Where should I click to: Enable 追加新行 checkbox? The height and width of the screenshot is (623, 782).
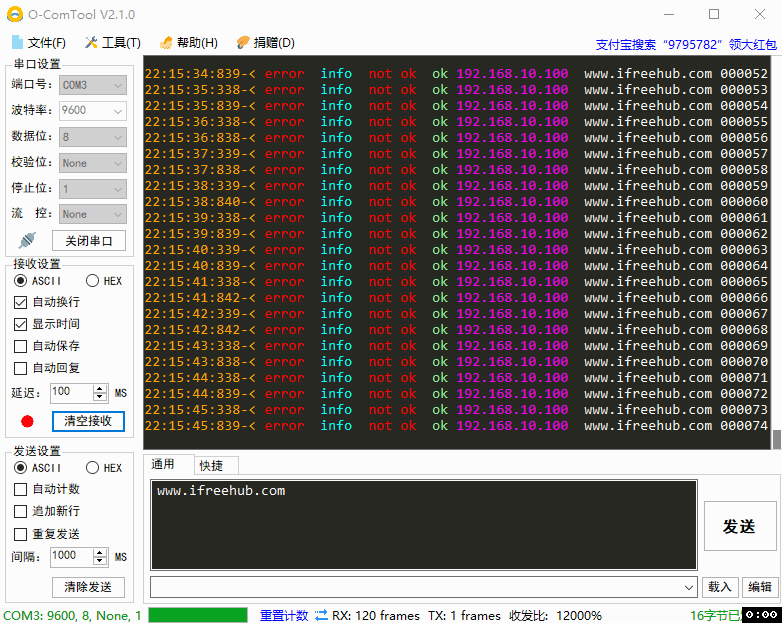(x=20, y=511)
